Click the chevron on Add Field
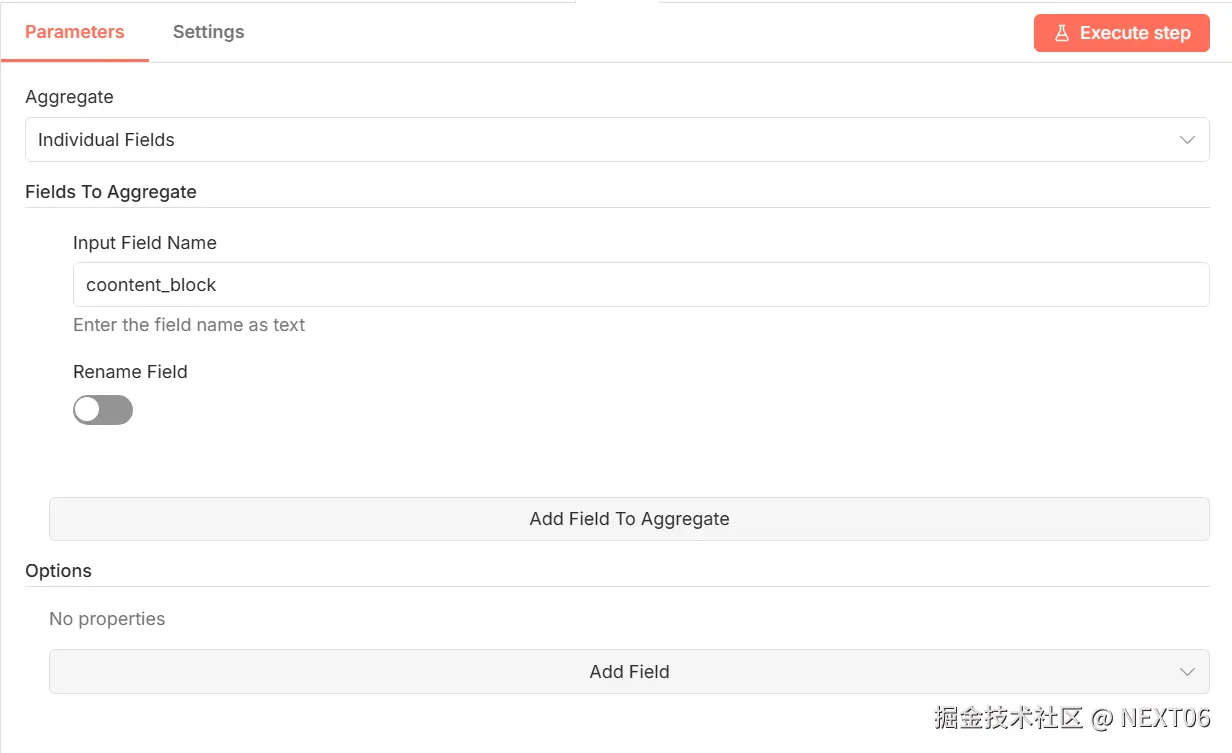This screenshot has height=753, width=1232. click(1187, 672)
